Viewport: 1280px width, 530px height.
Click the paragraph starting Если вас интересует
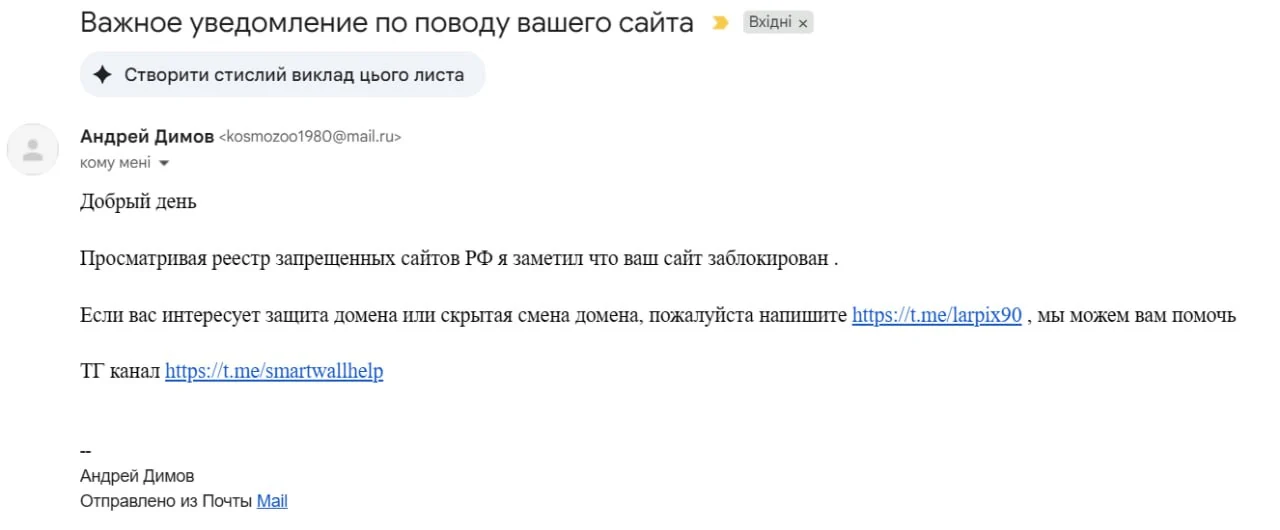460,315
